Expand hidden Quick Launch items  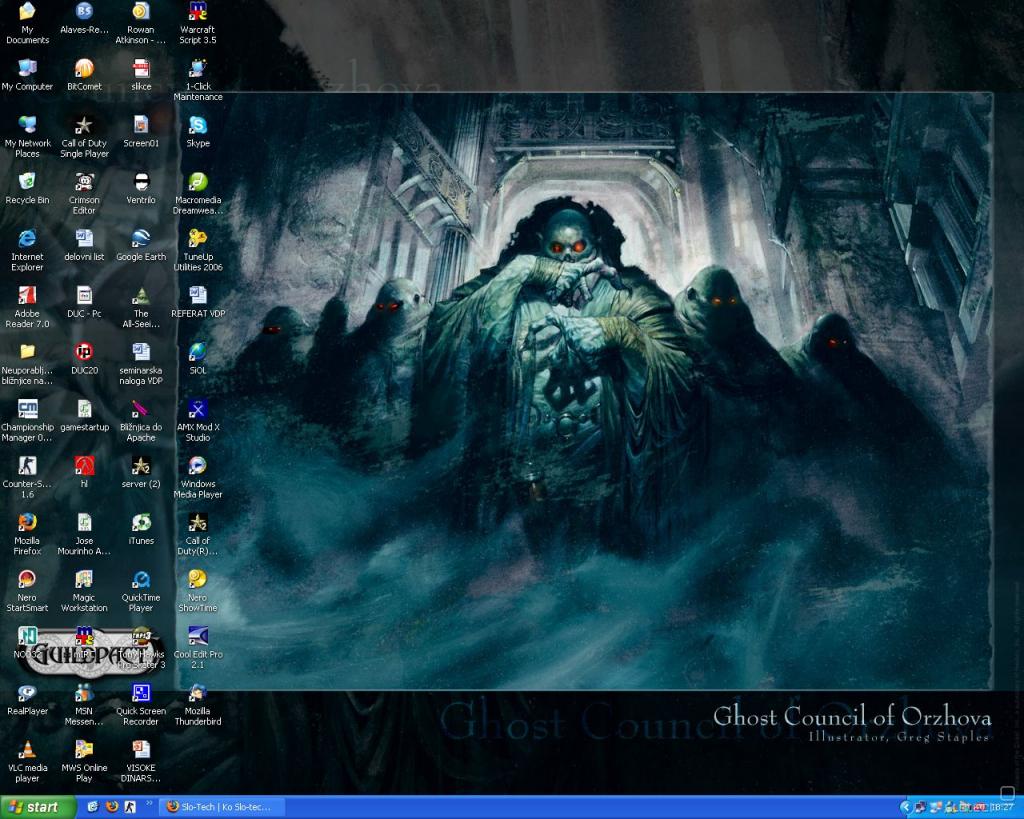pos(150,804)
